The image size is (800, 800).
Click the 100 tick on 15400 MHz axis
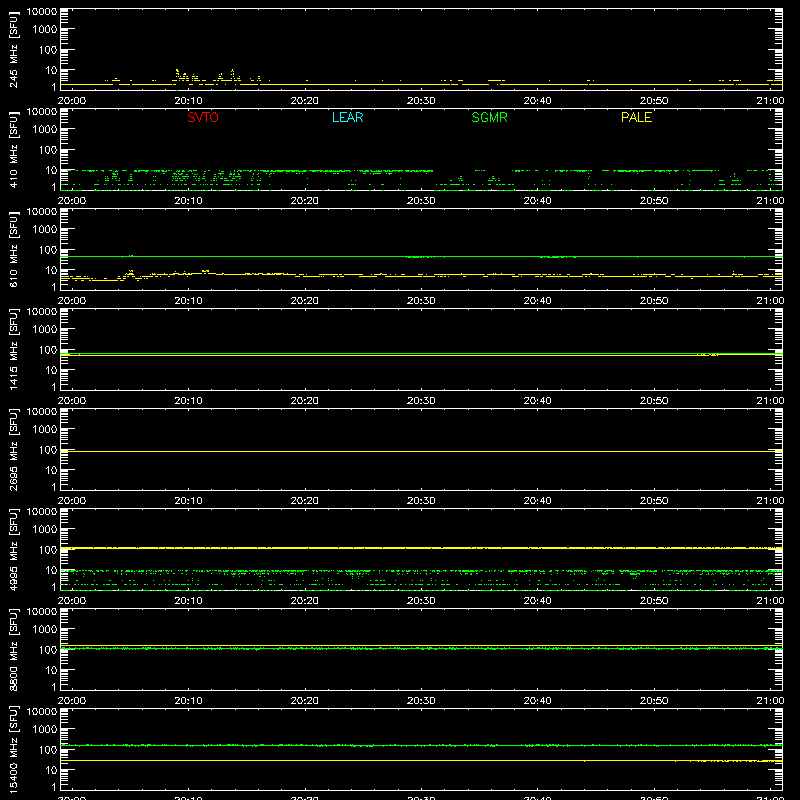click(x=48, y=750)
